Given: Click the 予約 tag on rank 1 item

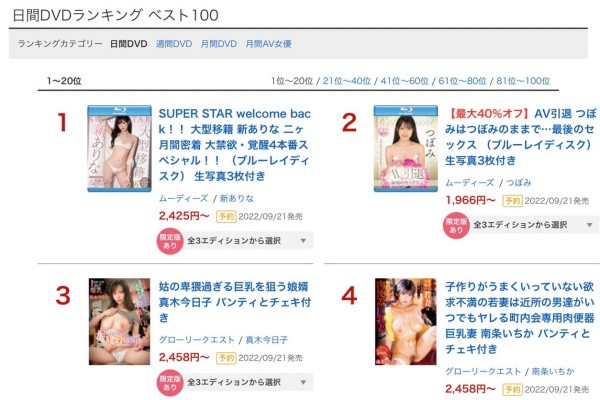Looking at the screenshot, I should 226,217.
